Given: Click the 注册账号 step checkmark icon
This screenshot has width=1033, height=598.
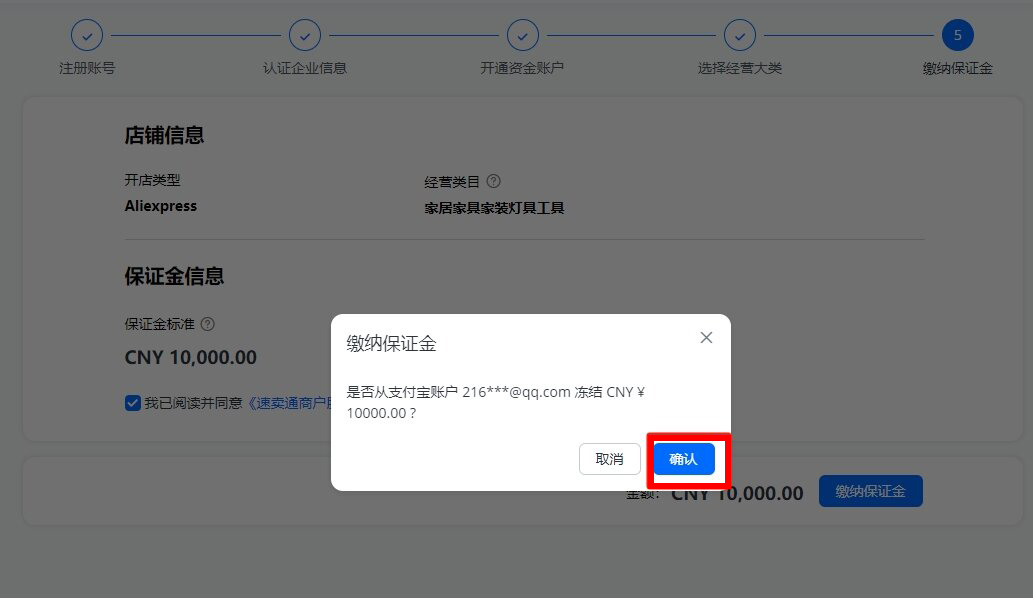Looking at the screenshot, I should 87,36.
